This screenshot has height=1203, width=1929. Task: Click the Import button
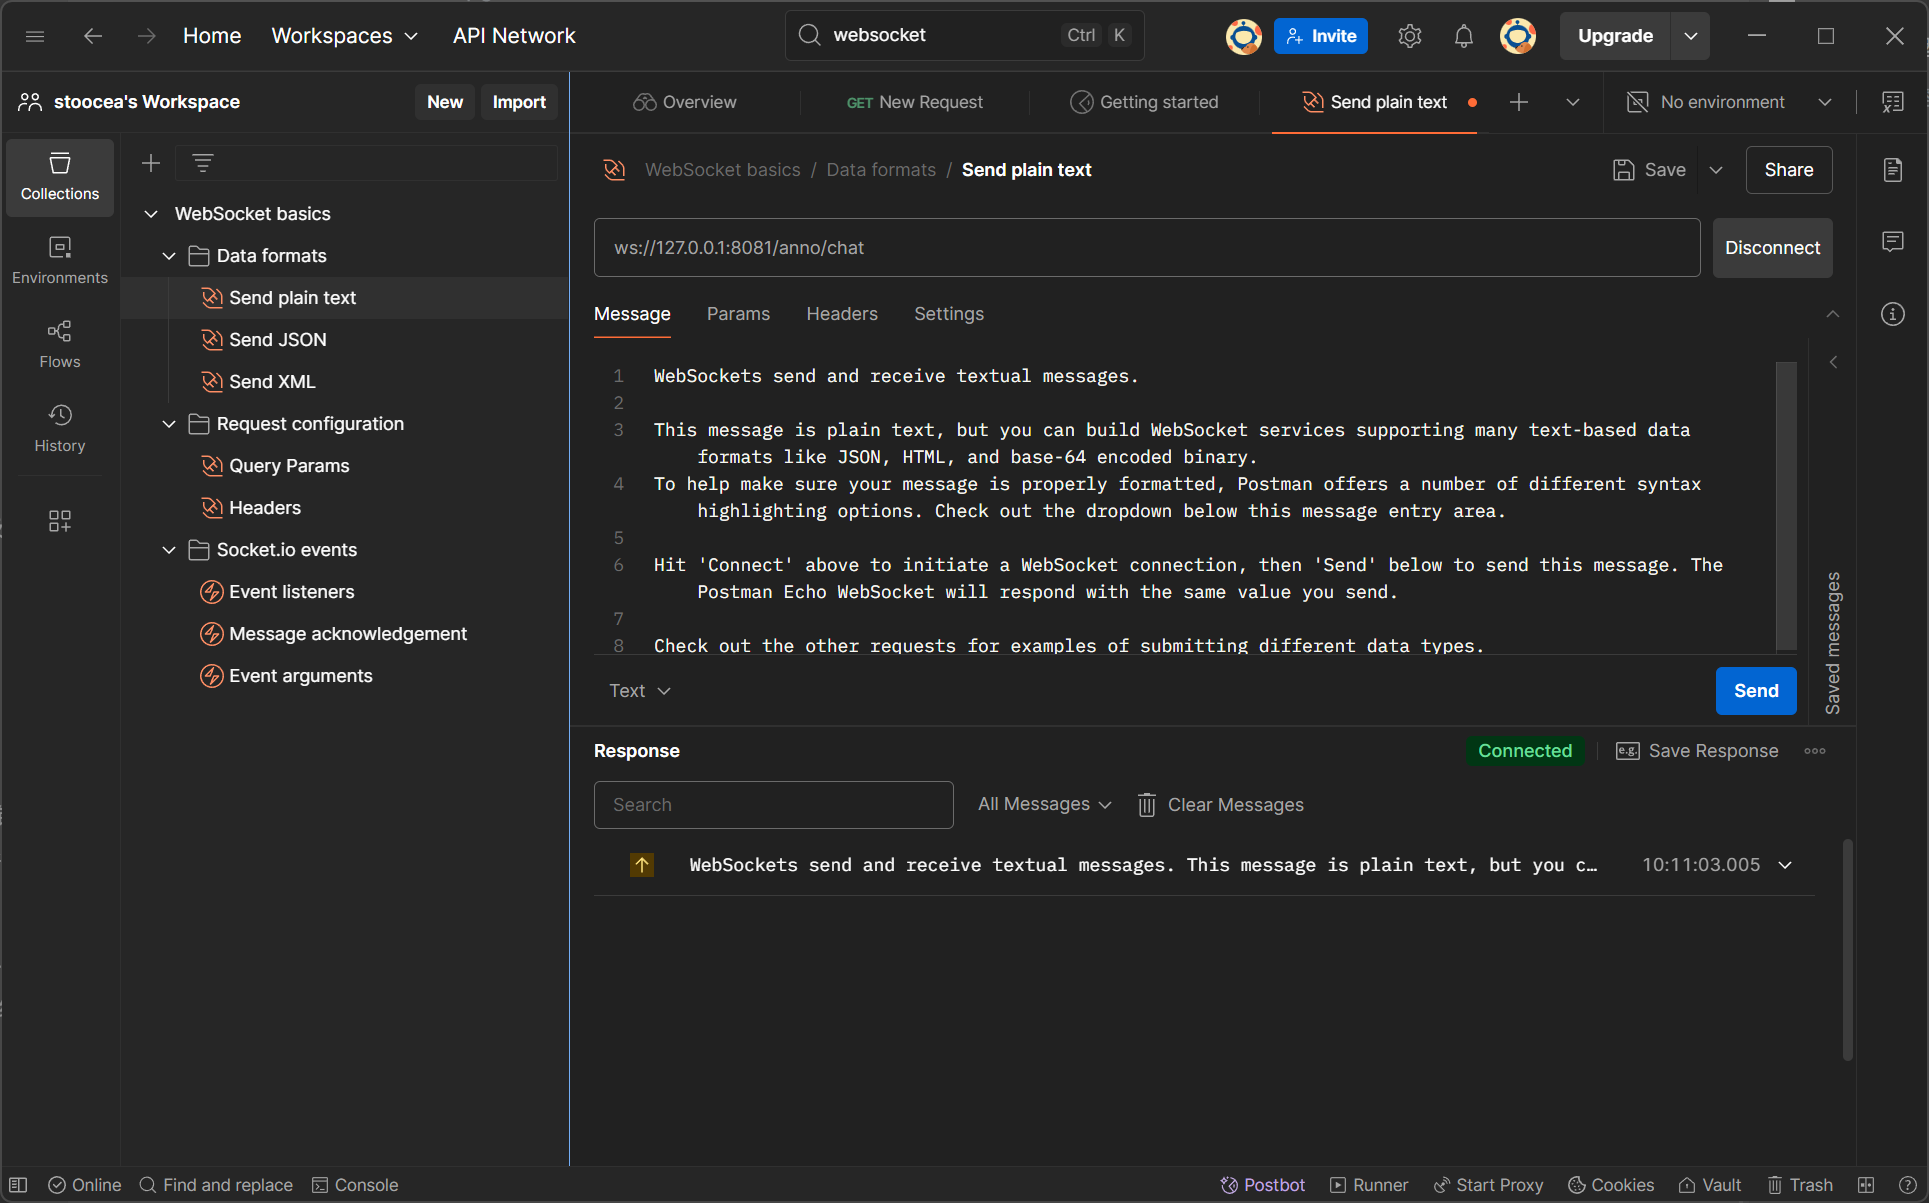(x=519, y=102)
